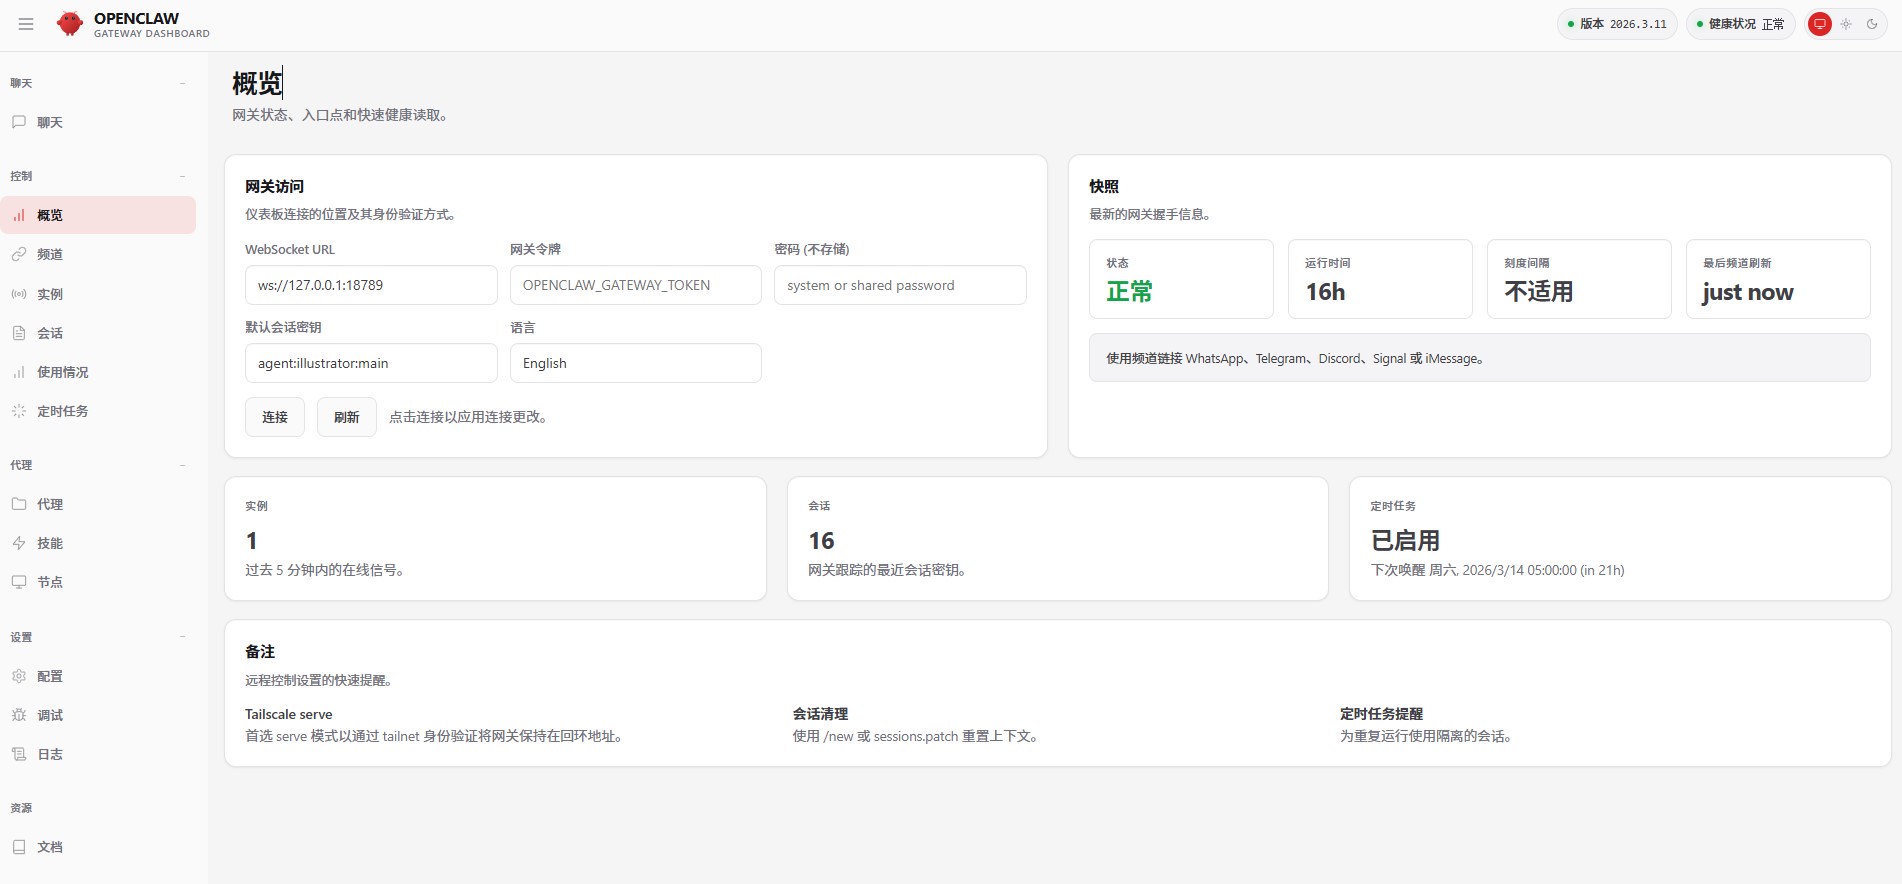Click the 网关访问 card heading
The width and height of the screenshot is (1902, 884).
coord(274,187)
